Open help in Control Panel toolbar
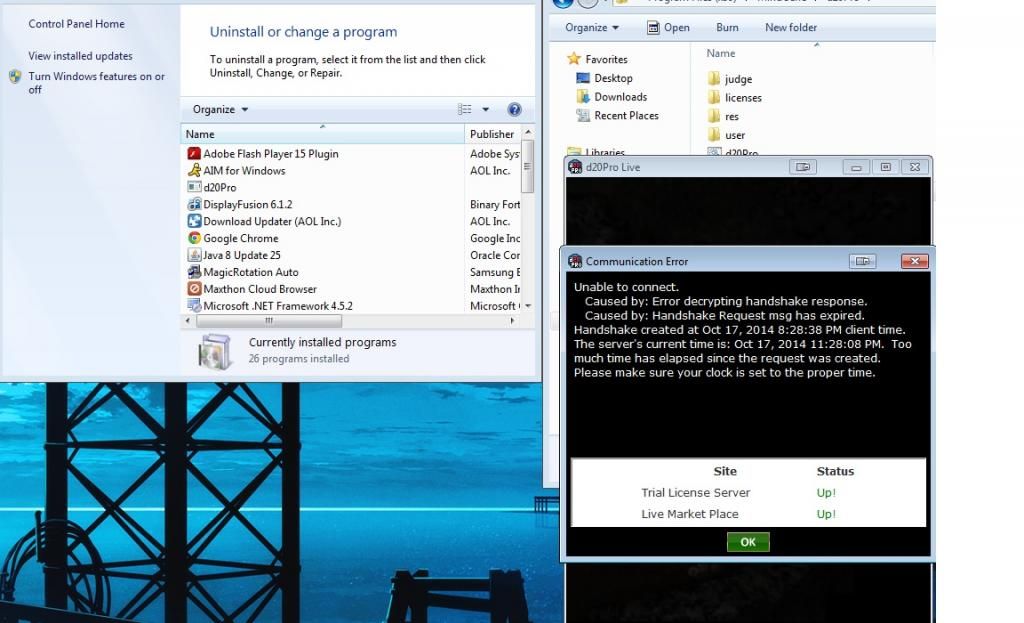This screenshot has height=623, width=1024. click(x=515, y=110)
